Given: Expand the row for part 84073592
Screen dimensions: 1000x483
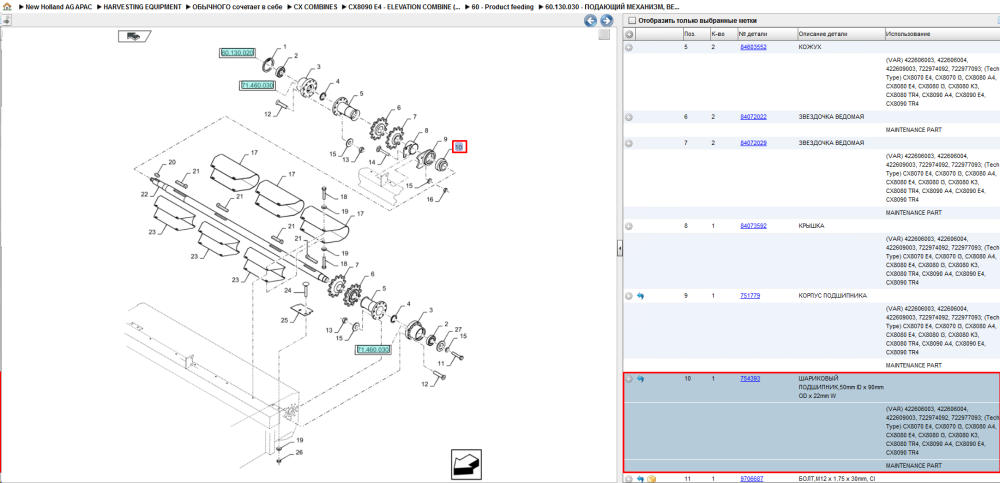Looking at the screenshot, I should pyautogui.click(x=629, y=226).
